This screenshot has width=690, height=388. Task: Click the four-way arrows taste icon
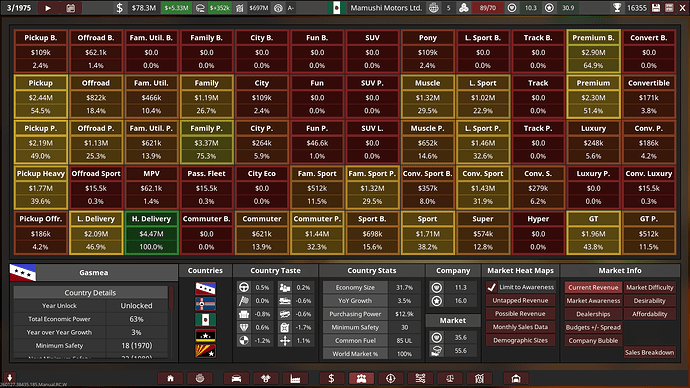285,340
